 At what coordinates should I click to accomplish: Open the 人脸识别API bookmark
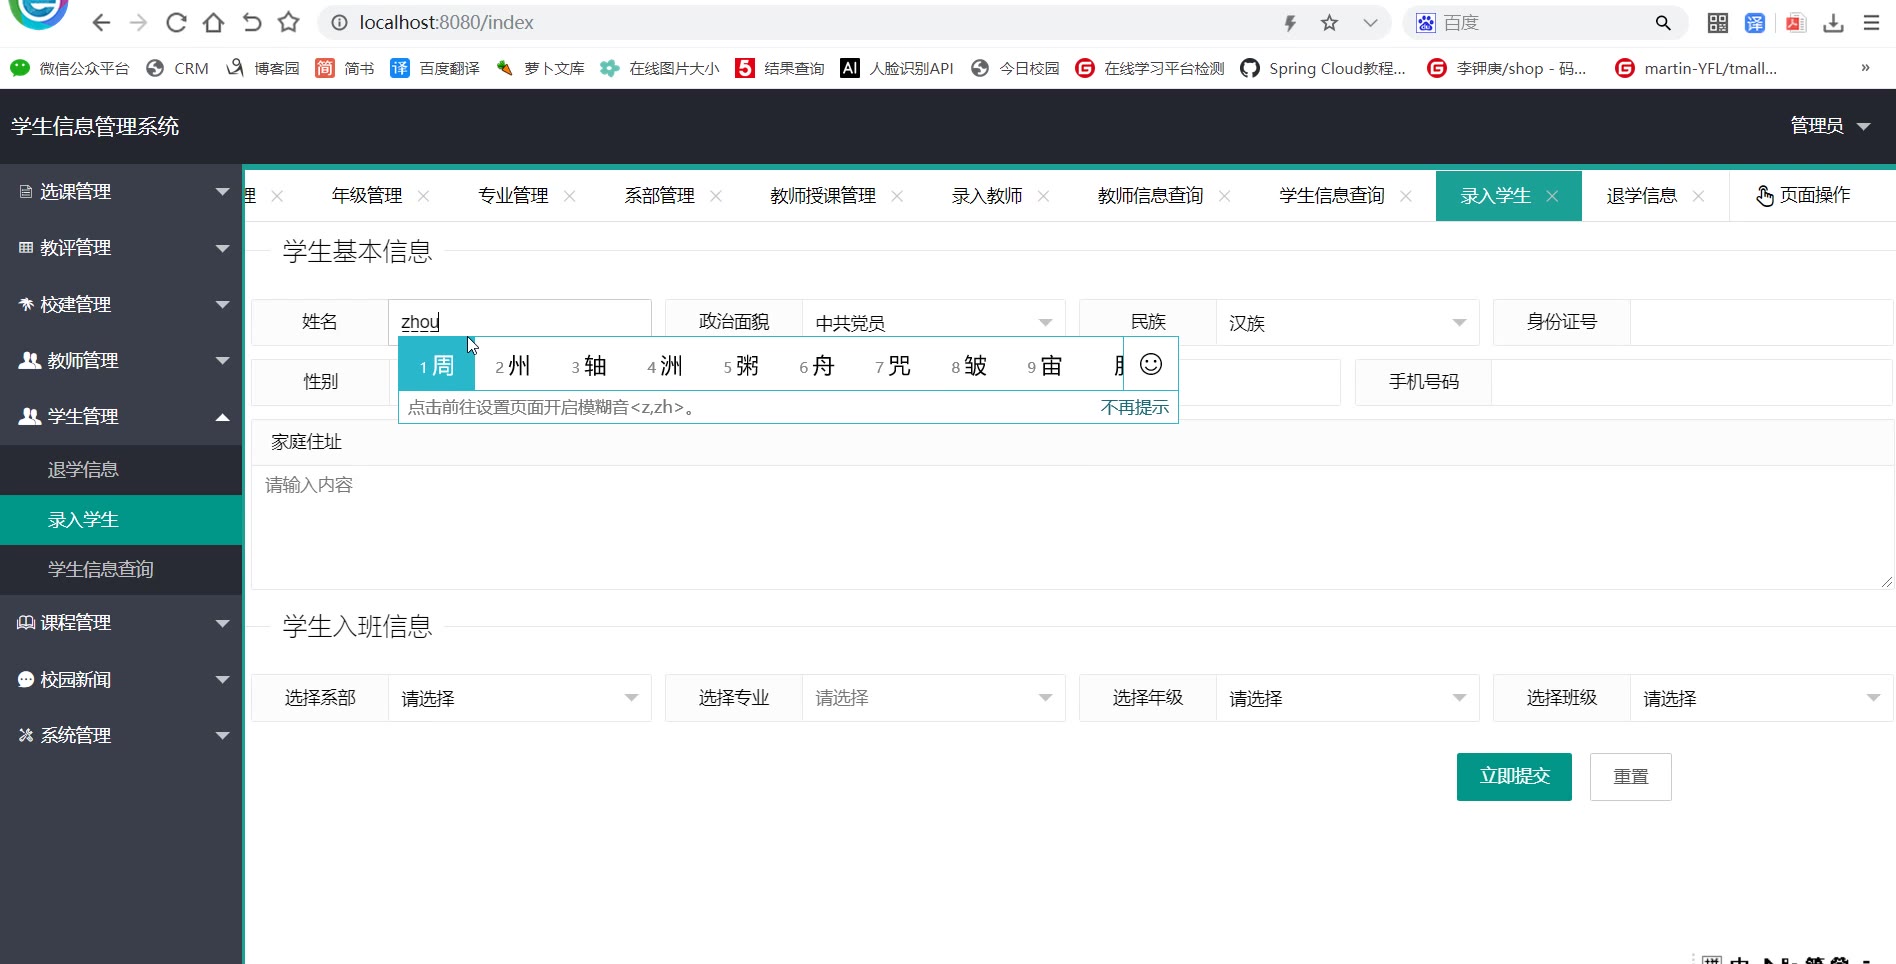(x=897, y=68)
